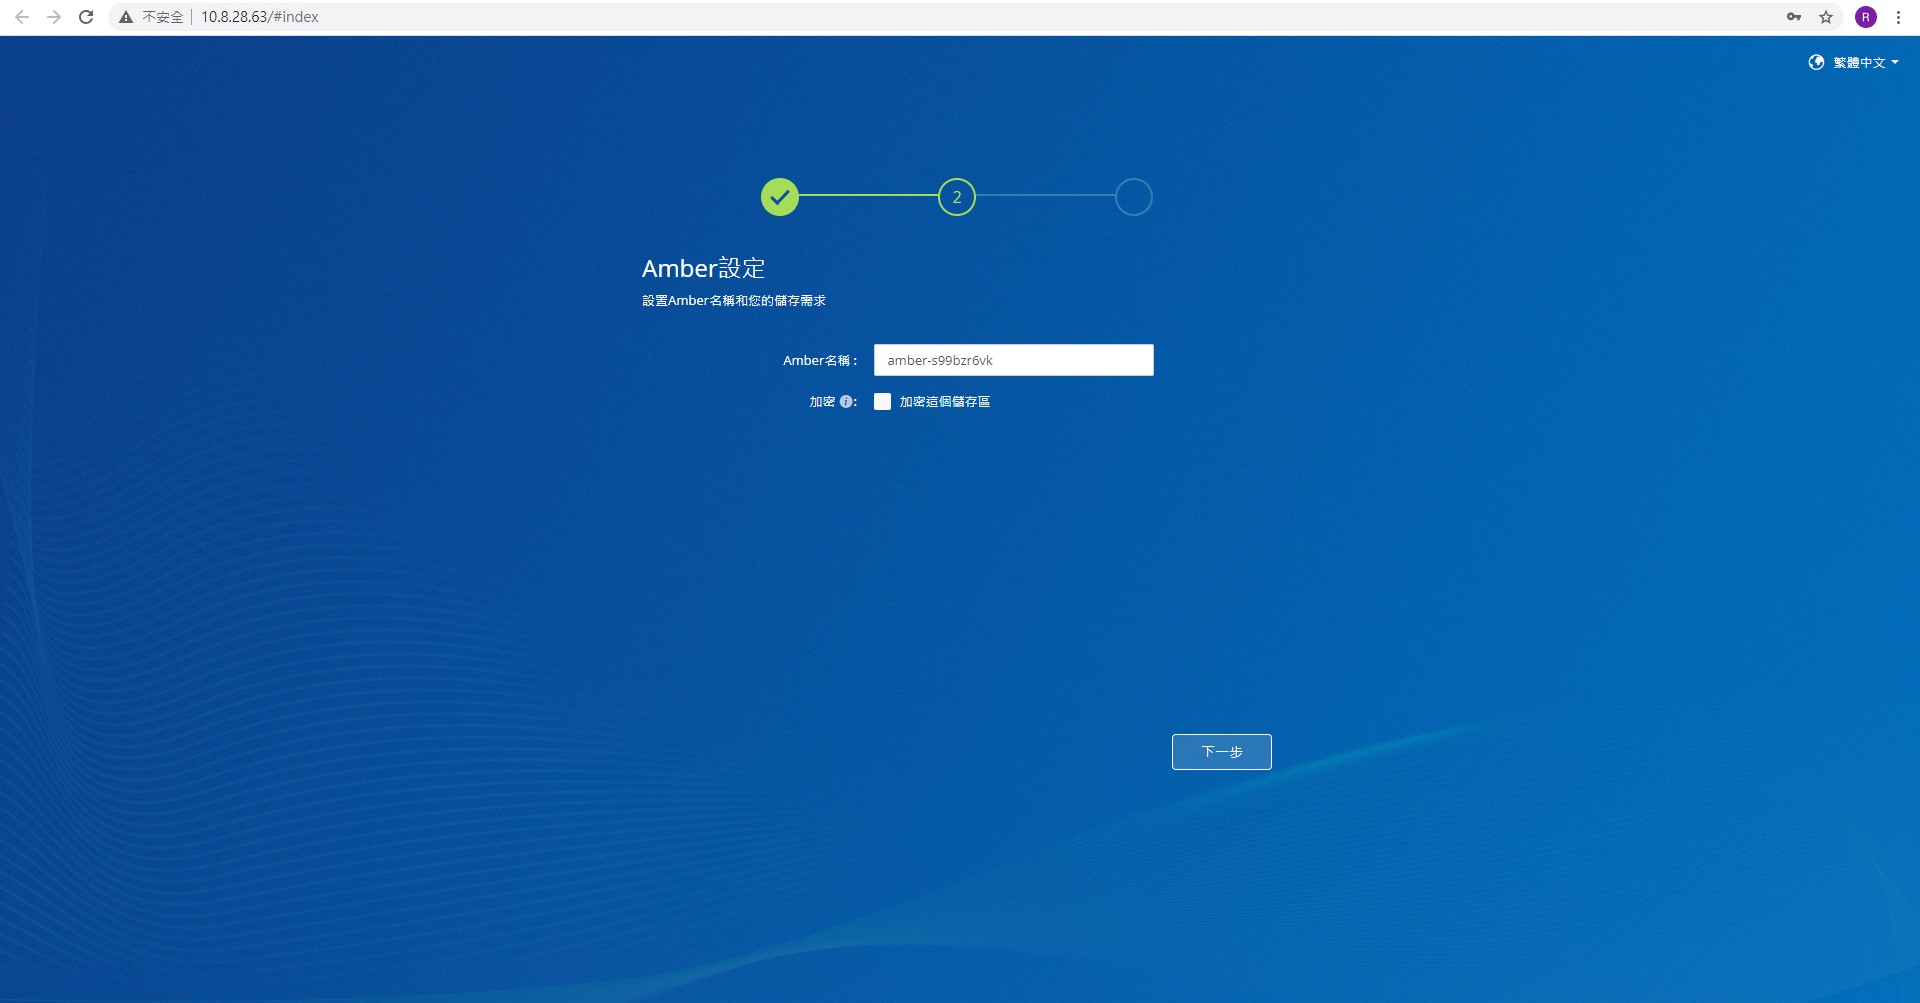The width and height of the screenshot is (1920, 1003).
Task: Click the 下一步 button
Action: pyautogui.click(x=1222, y=752)
